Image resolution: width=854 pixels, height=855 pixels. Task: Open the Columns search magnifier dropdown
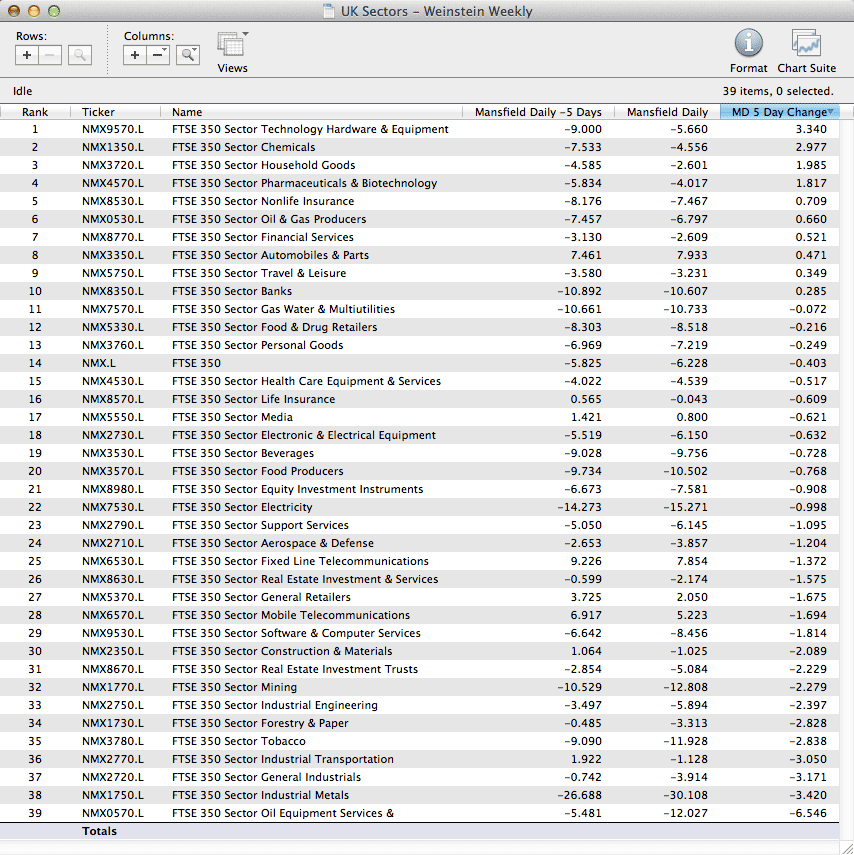coord(188,55)
